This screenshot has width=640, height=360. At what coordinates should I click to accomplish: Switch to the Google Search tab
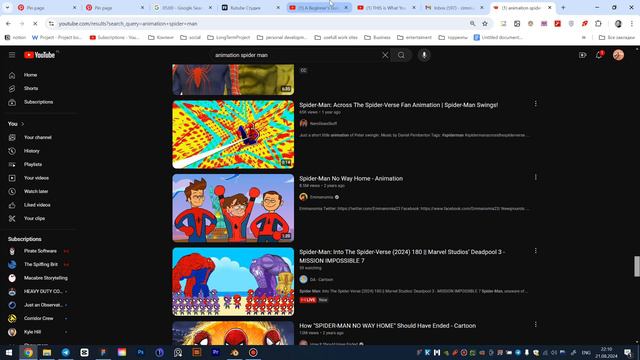click(182, 8)
